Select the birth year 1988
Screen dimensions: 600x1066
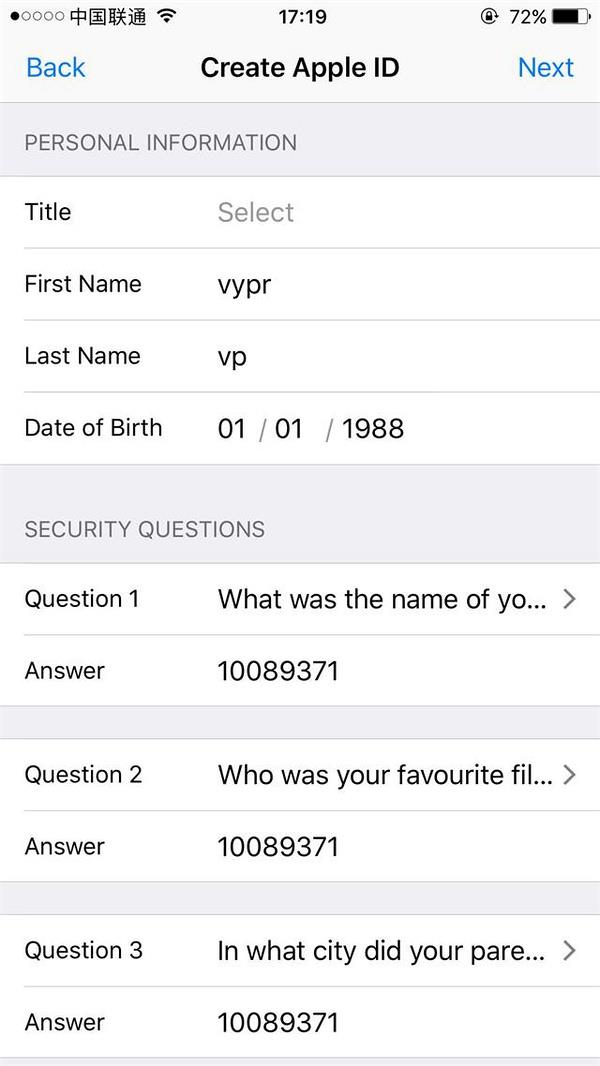(373, 429)
